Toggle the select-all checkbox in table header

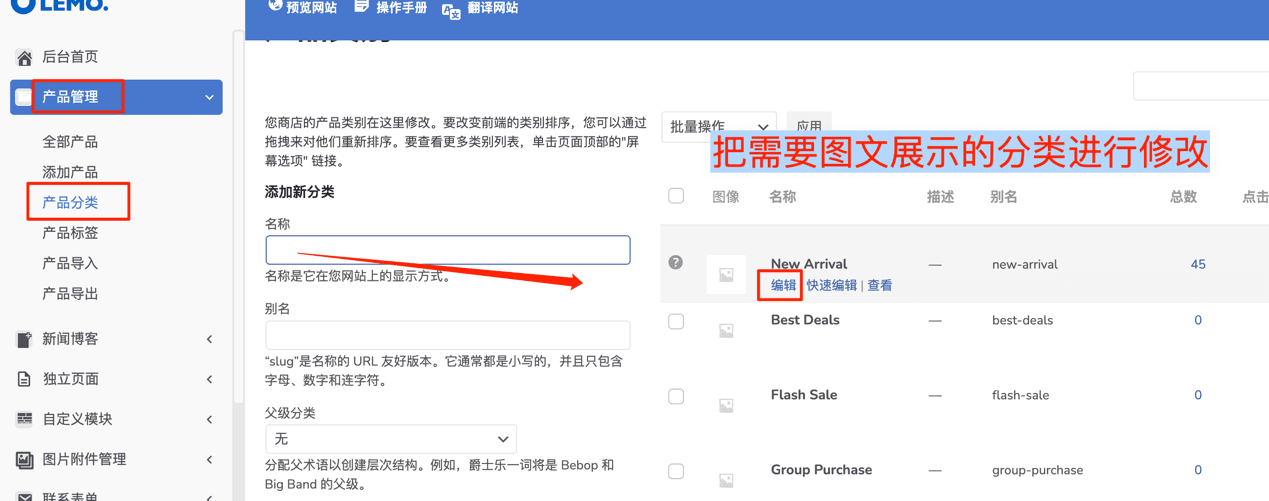[x=676, y=196]
